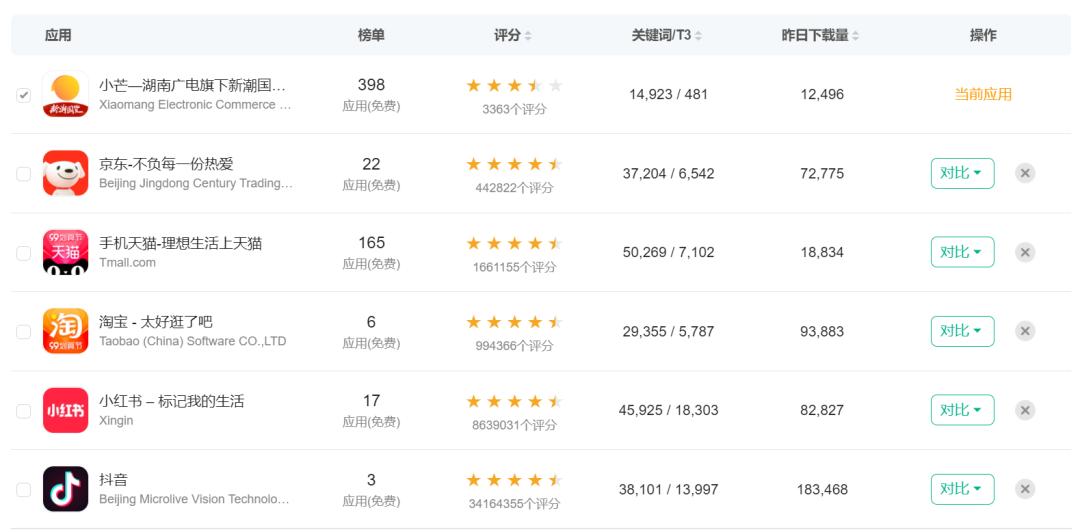Sort by the 评分 column header
This screenshot has width=1080, height=532.
point(512,35)
